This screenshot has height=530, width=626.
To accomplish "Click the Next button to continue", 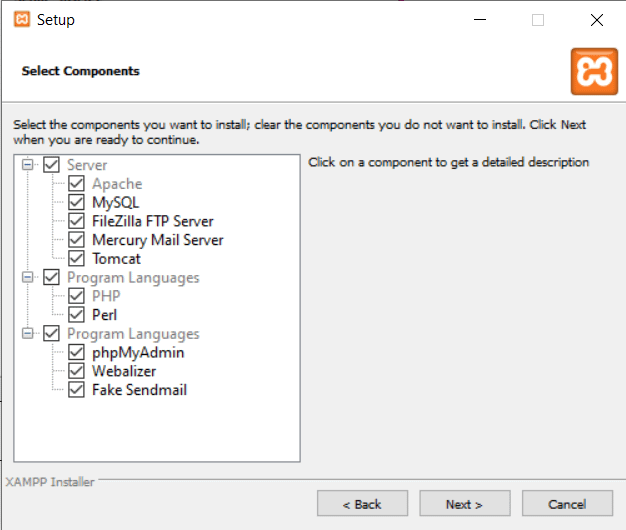I will (464, 504).
